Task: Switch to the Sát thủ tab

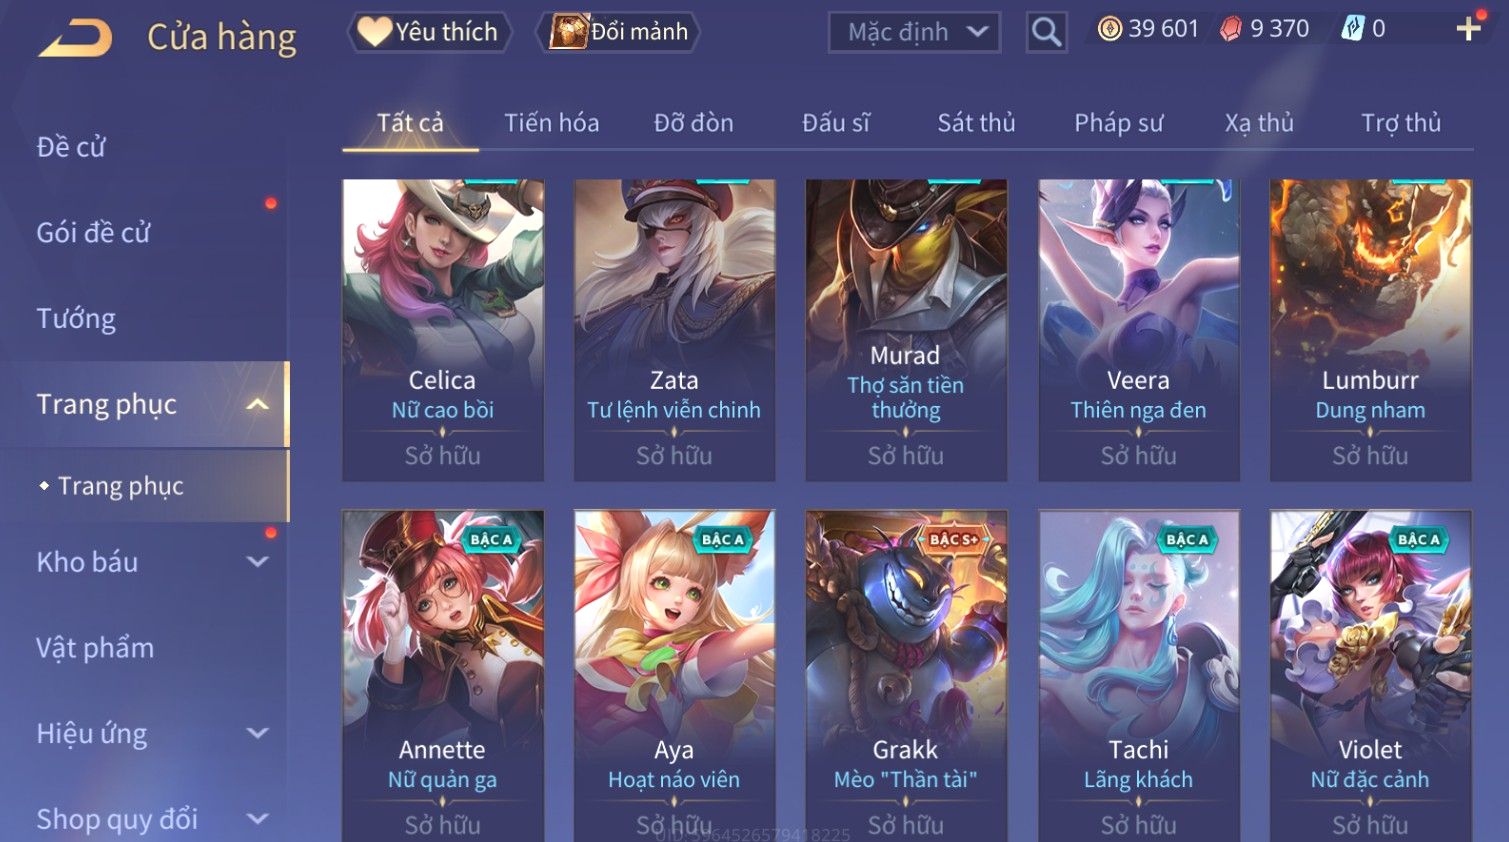Action: [976, 123]
